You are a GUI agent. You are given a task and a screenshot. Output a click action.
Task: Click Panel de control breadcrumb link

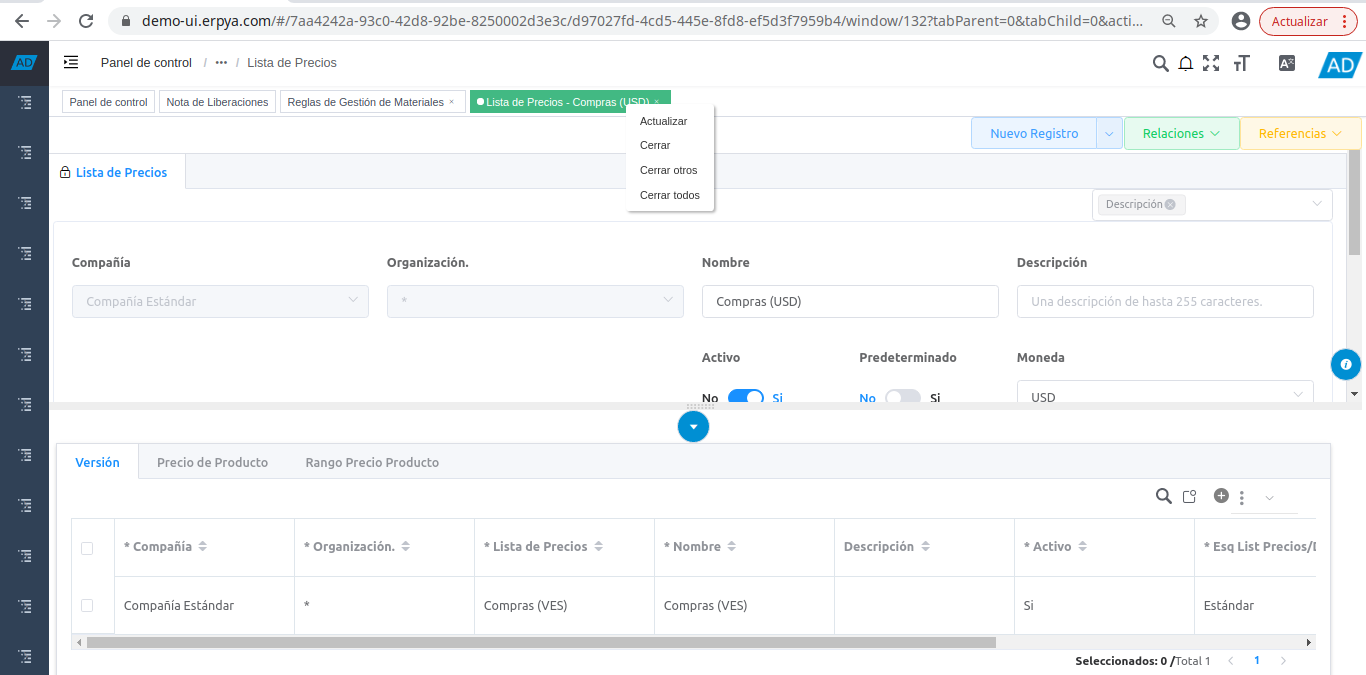coord(146,63)
